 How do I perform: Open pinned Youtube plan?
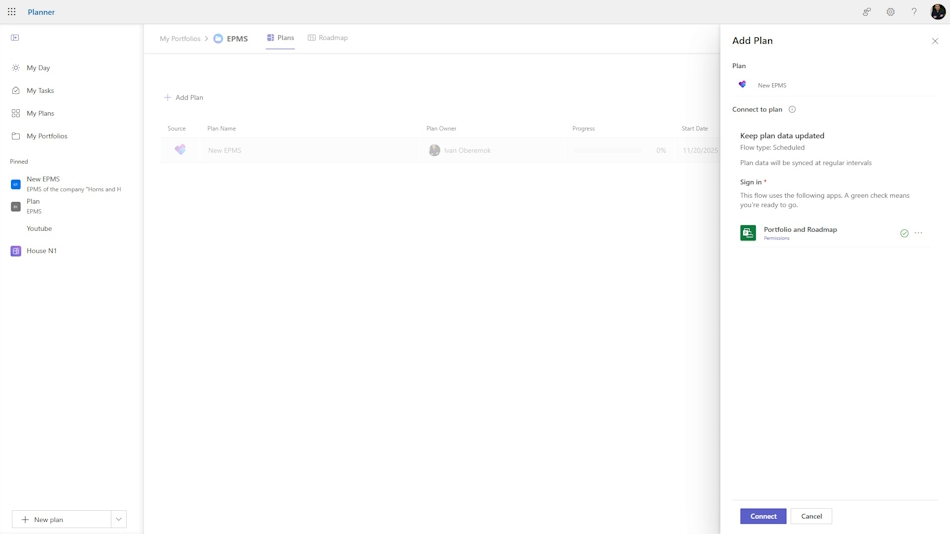tap(39, 229)
